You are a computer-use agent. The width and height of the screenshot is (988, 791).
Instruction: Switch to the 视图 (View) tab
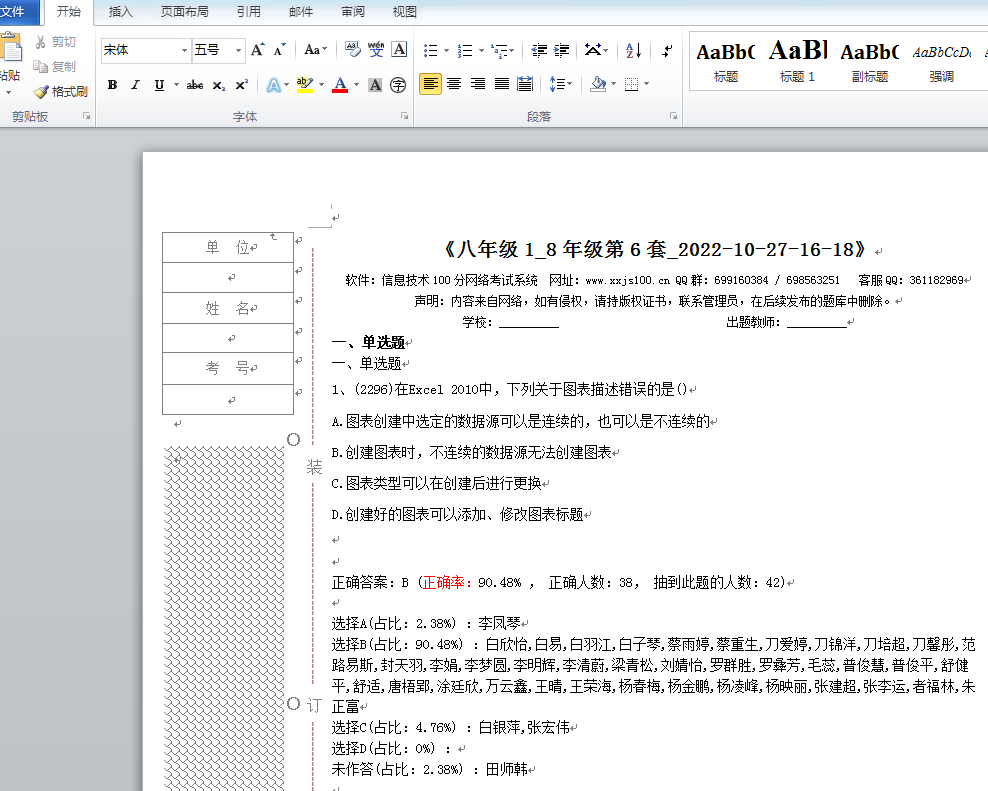click(x=405, y=12)
